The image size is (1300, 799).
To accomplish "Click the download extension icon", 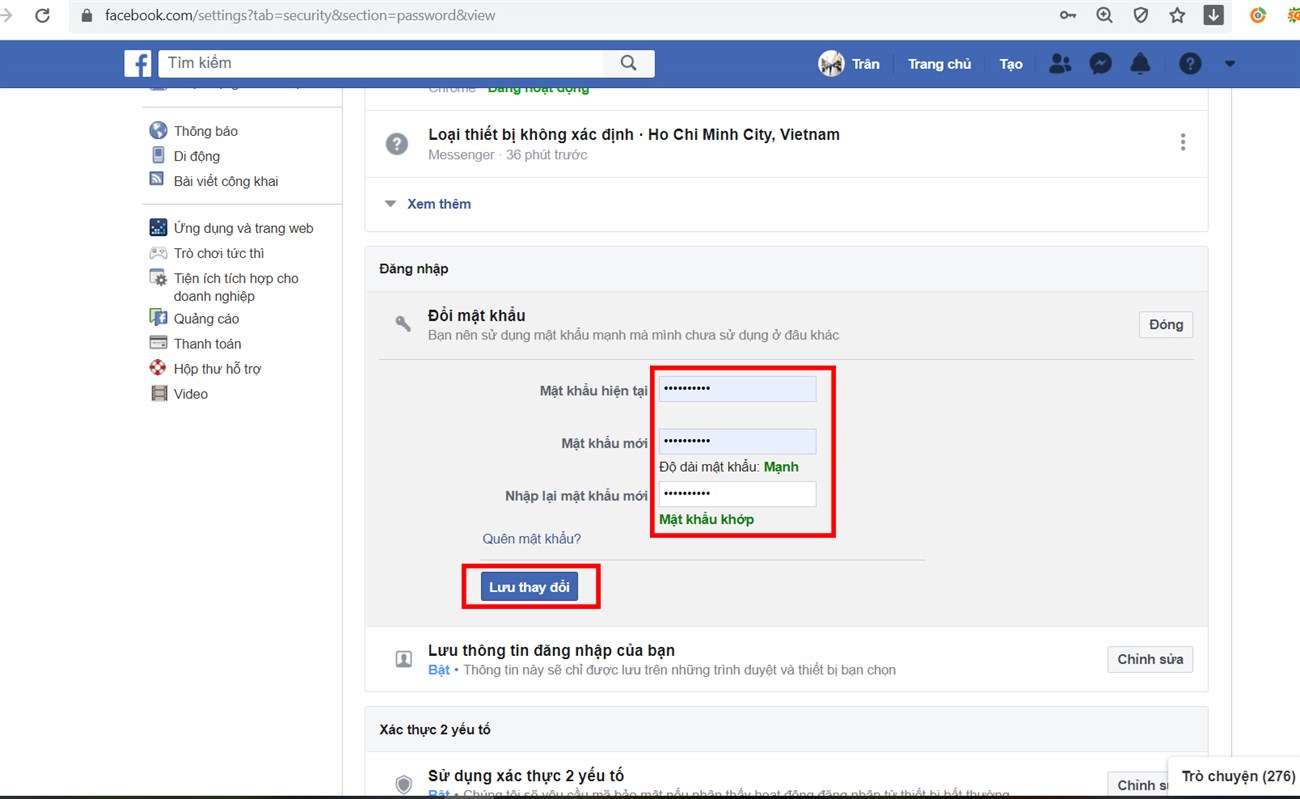I will [x=1213, y=15].
